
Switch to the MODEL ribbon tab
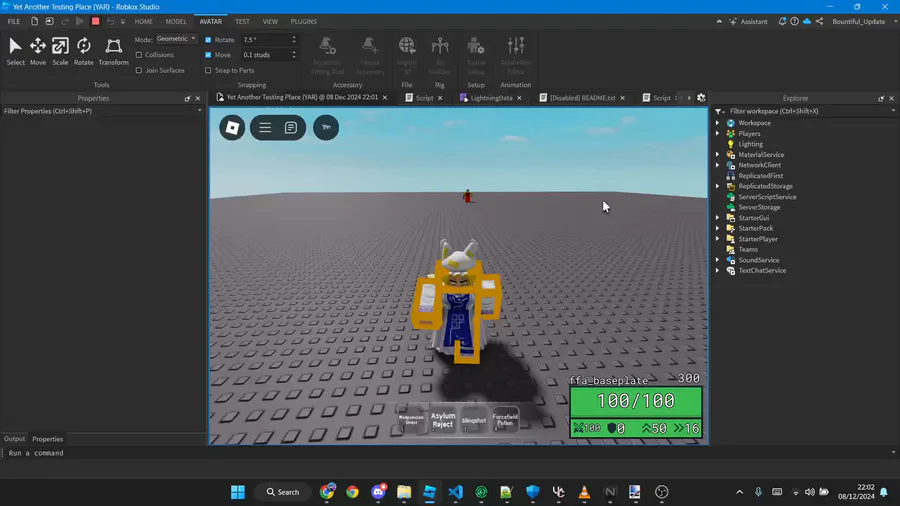pos(176,21)
